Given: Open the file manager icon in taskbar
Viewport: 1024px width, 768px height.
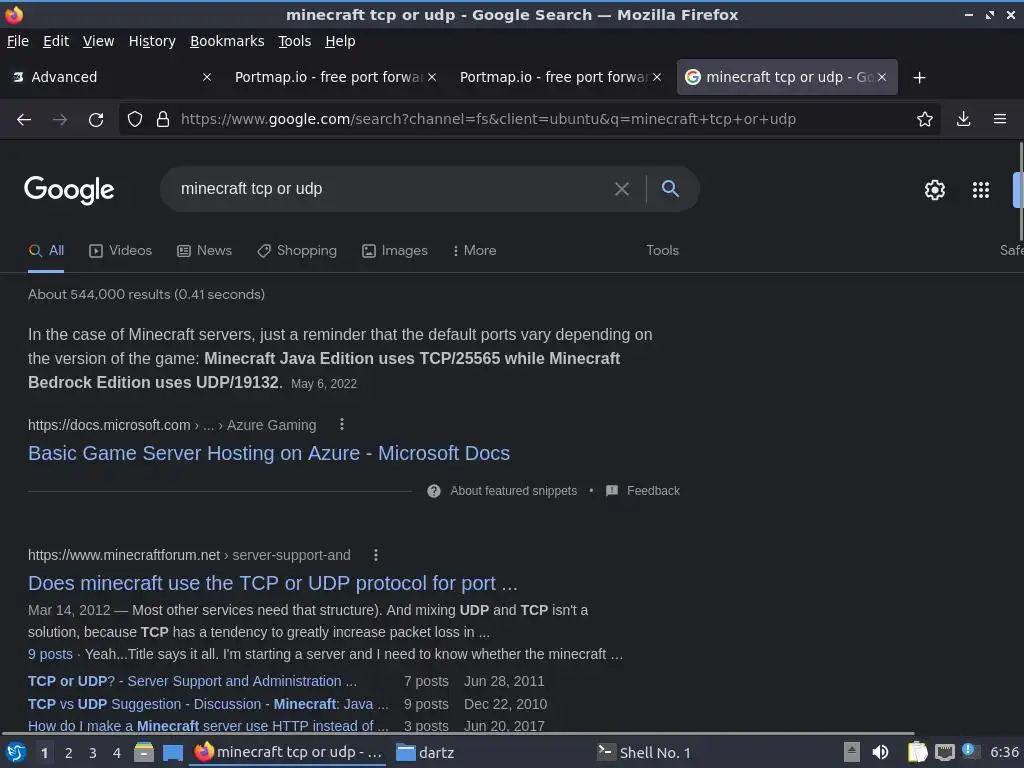Looking at the screenshot, I should pyautogui.click(x=144, y=753).
